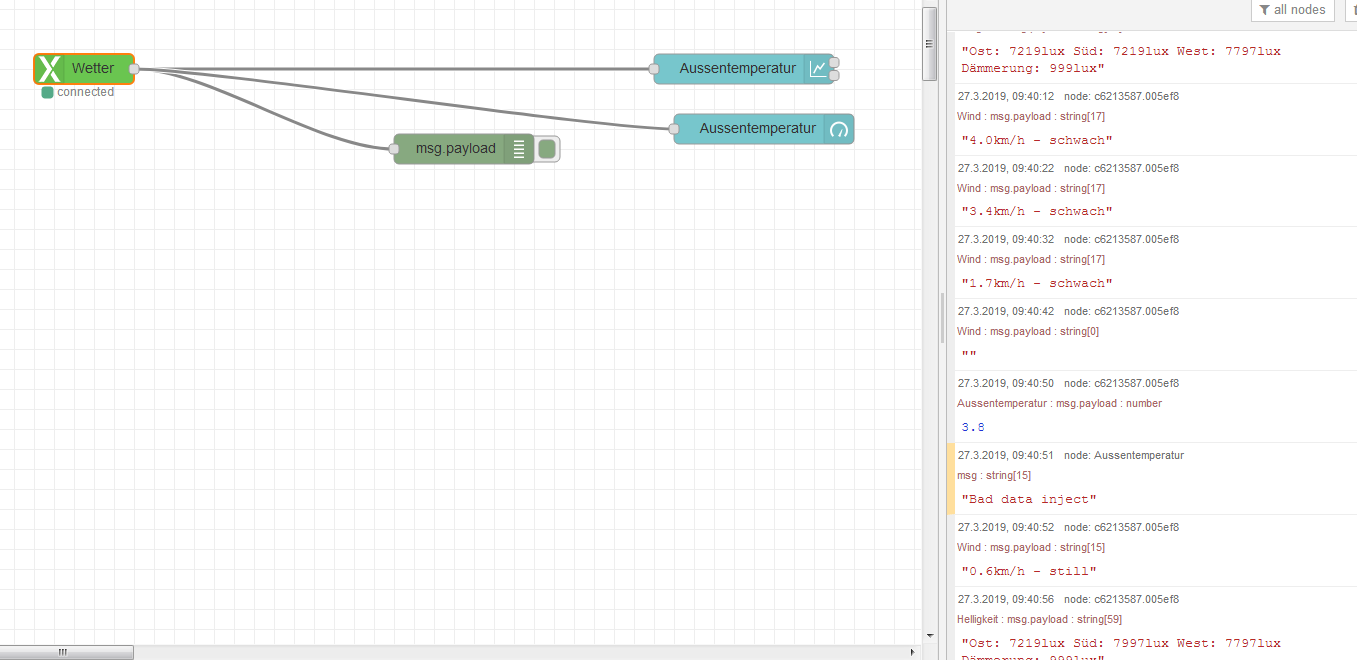Click the output port of the Wetter node
This screenshot has height=660, width=1357.
point(134,69)
